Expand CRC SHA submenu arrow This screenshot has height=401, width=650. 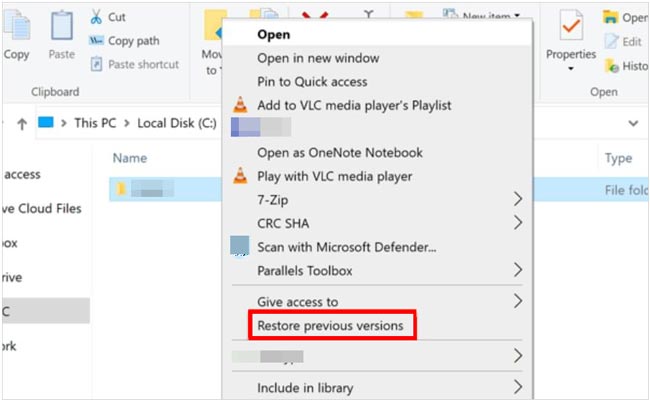(517, 223)
